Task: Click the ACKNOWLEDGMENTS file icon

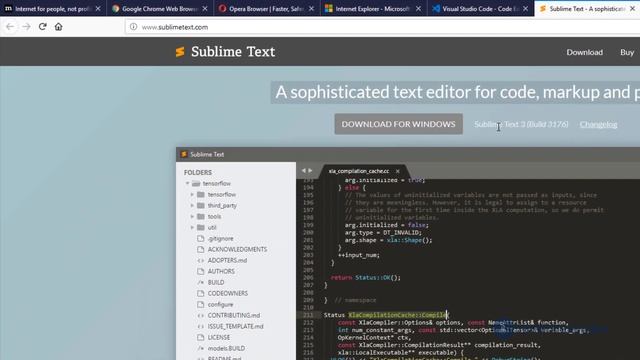Action: 201,249
